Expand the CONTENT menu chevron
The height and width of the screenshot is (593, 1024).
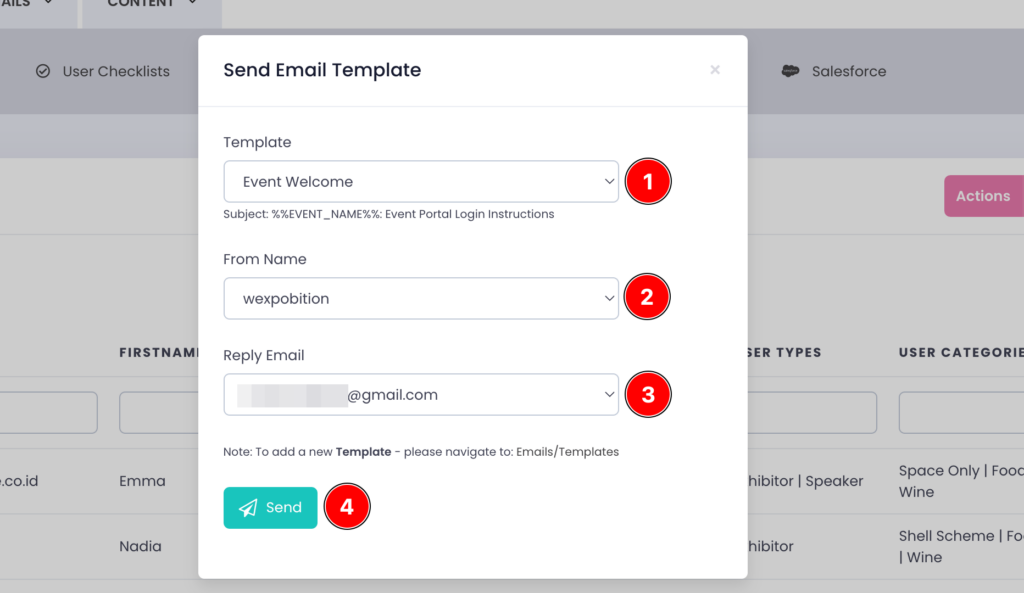click(191, 4)
